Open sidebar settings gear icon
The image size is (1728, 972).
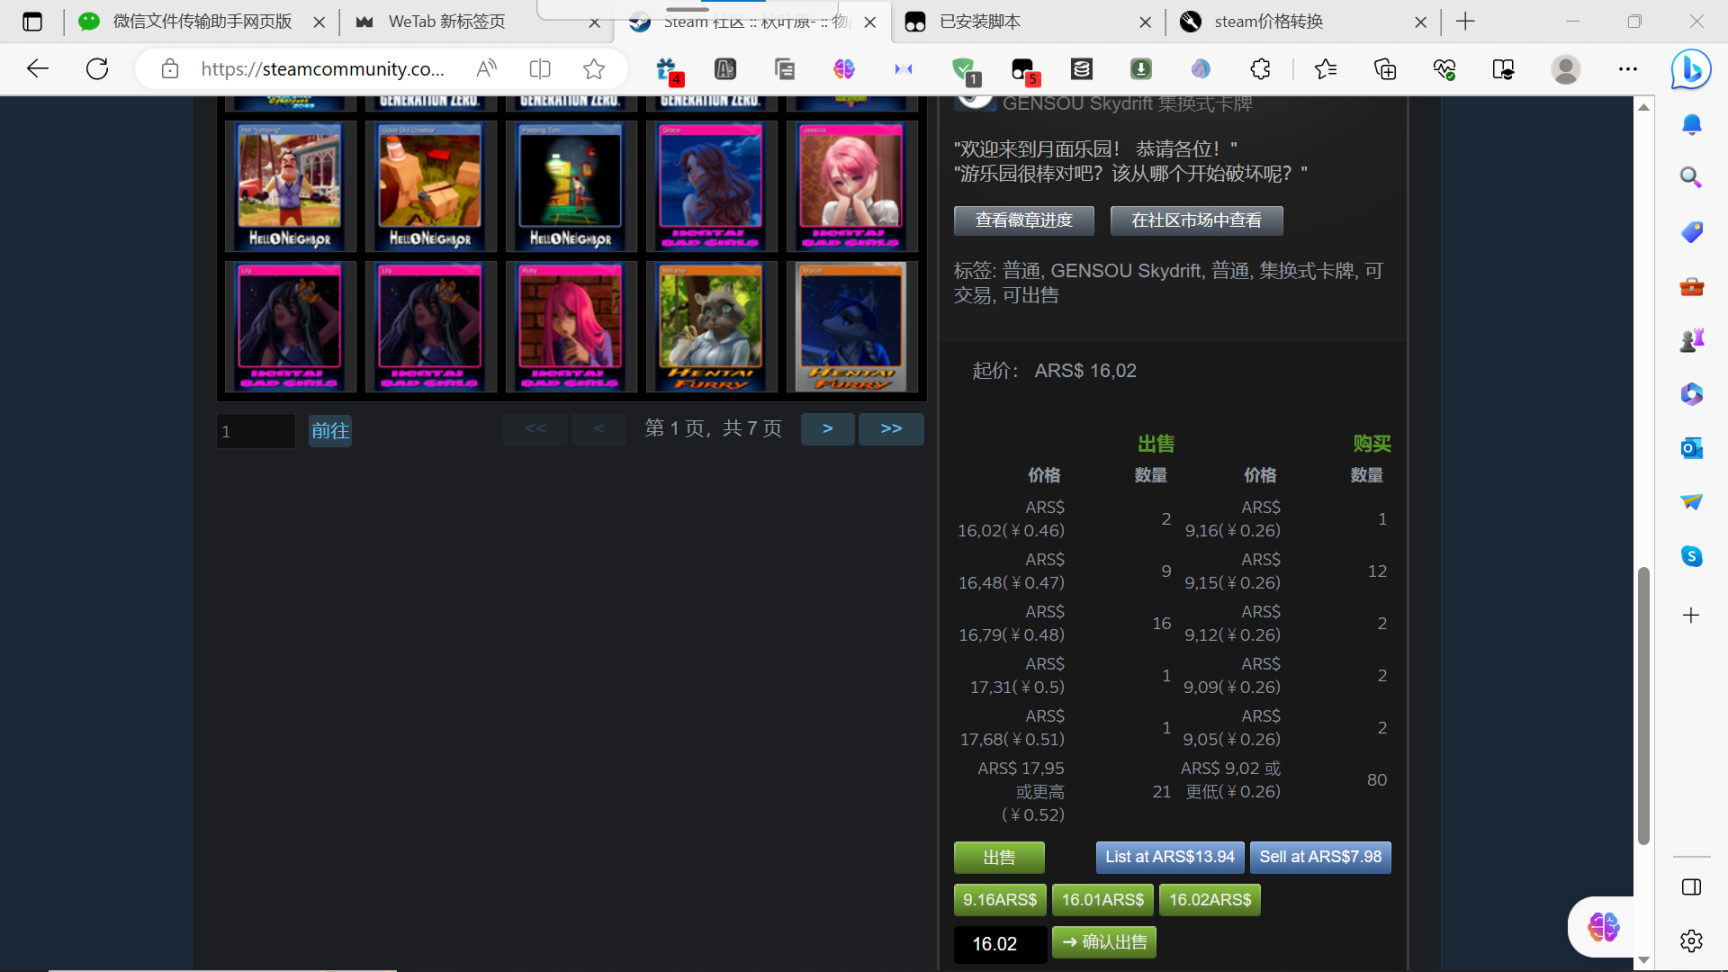[1691, 941]
